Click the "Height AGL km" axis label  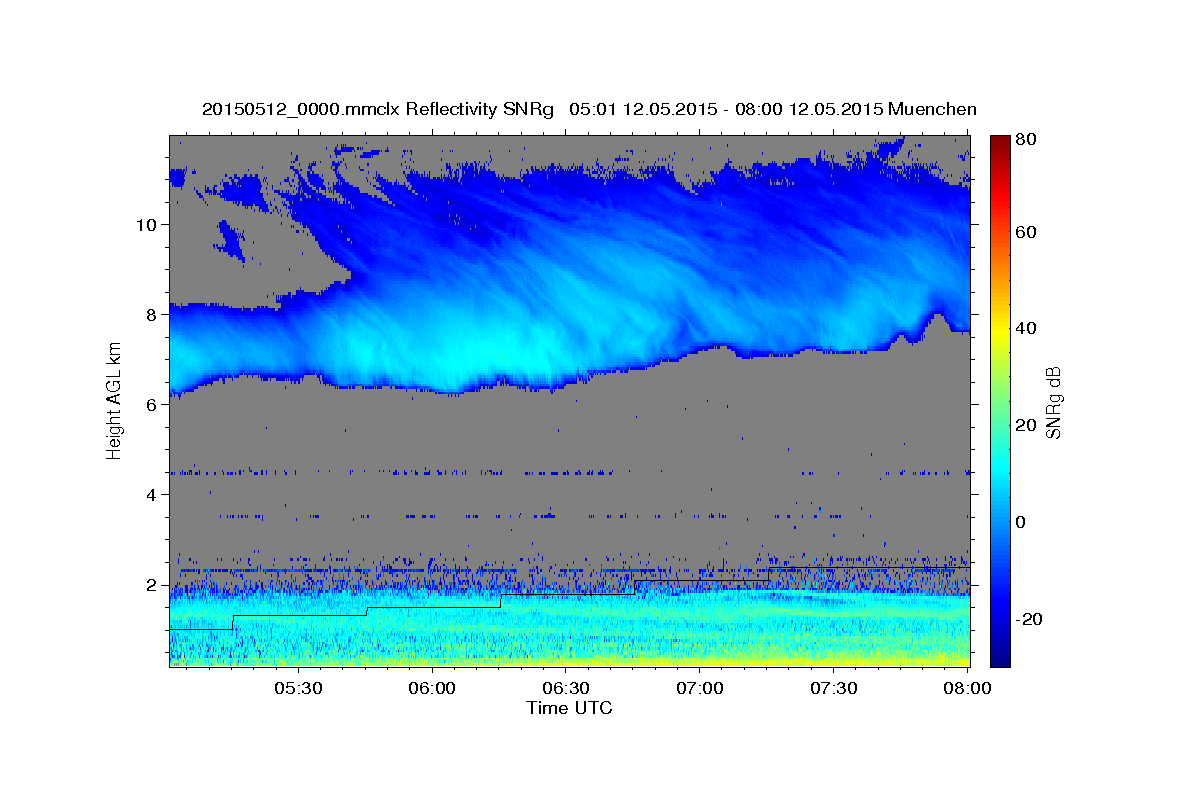point(114,402)
